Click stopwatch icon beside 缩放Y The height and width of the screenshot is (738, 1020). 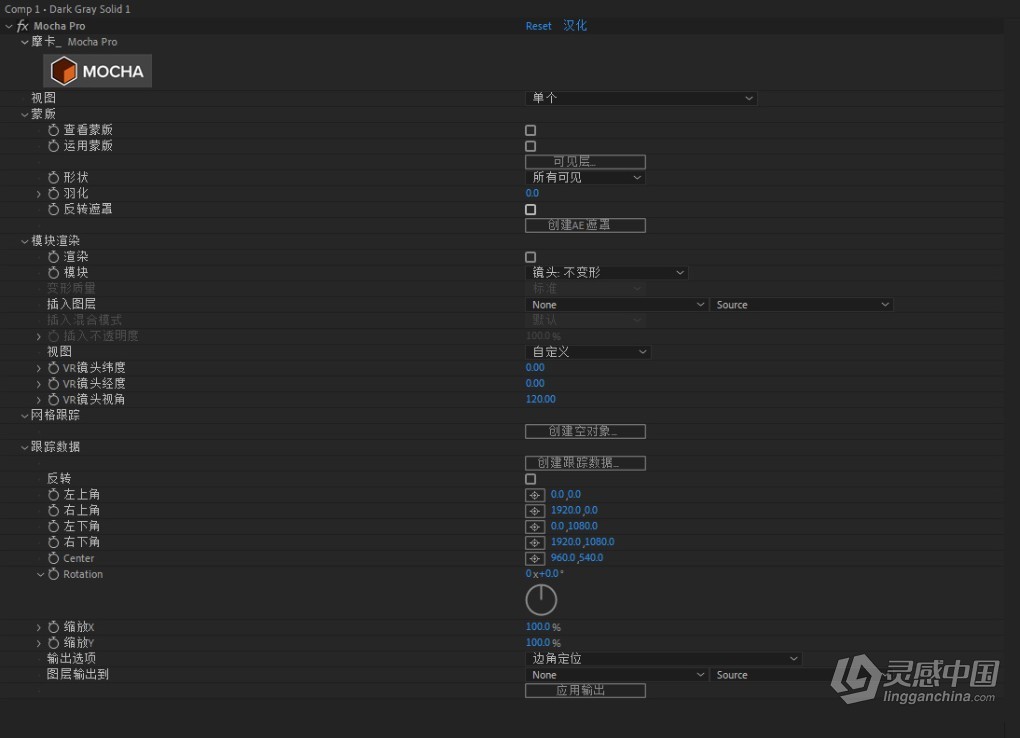(x=53, y=642)
